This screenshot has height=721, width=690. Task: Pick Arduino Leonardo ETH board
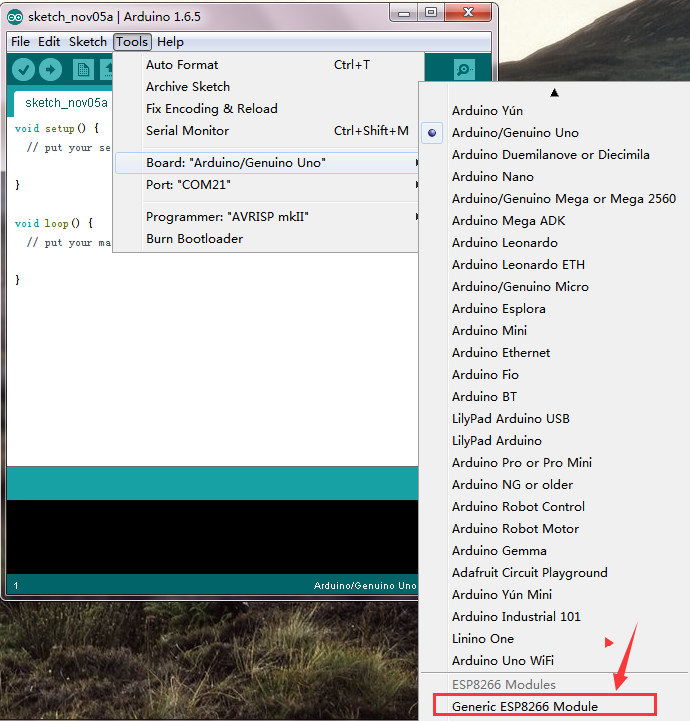coord(518,265)
